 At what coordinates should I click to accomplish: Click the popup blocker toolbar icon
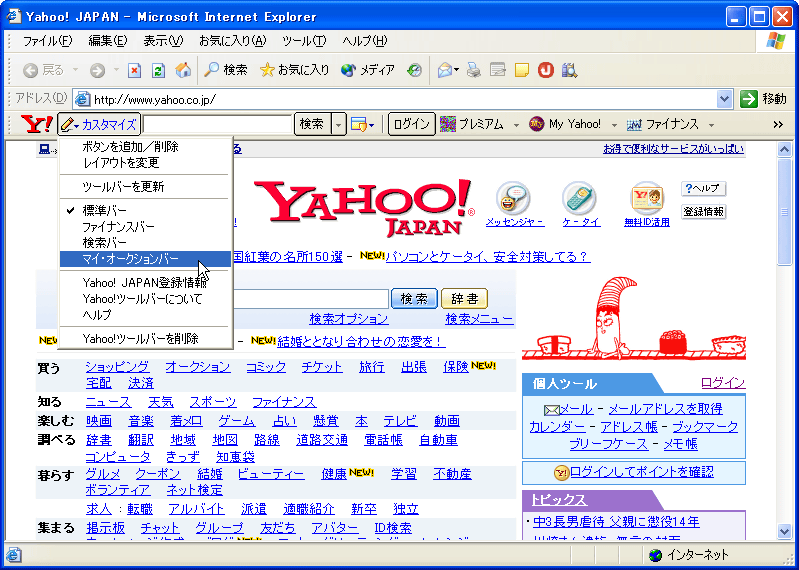pos(359,124)
